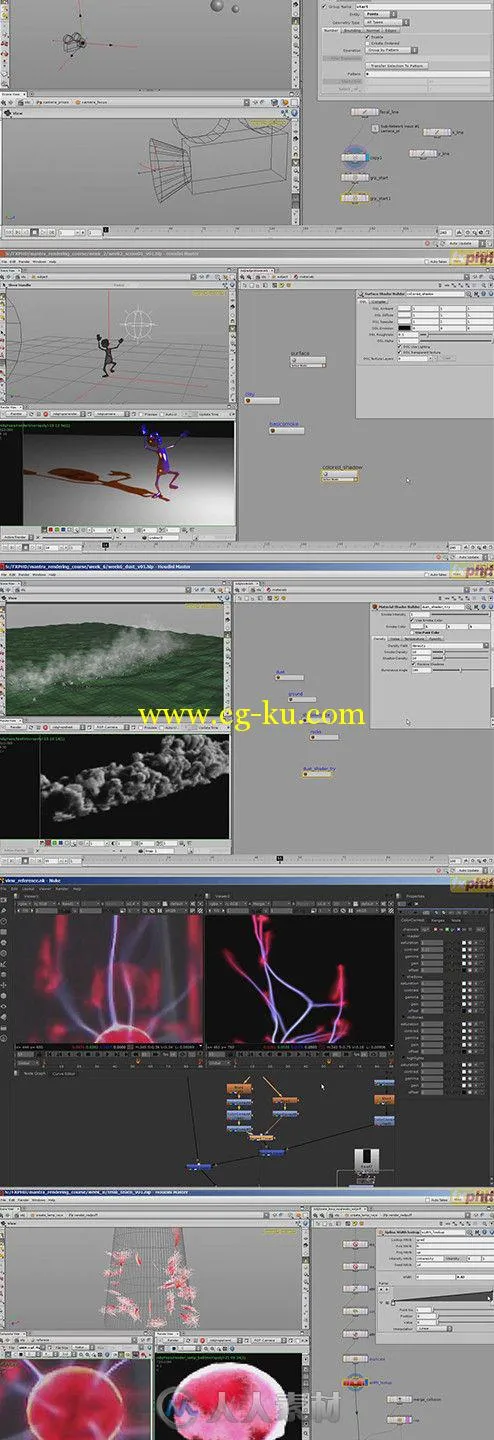
Task: Toggle the Create Ordered checkbox
Action: coord(368,43)
